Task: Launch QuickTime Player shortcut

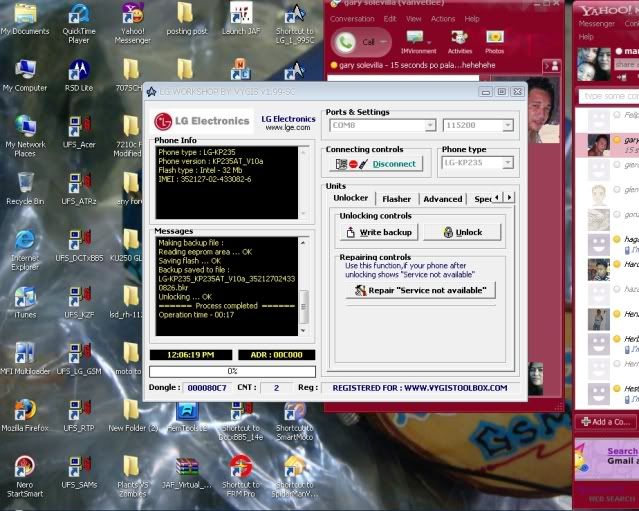Action: 79,23
